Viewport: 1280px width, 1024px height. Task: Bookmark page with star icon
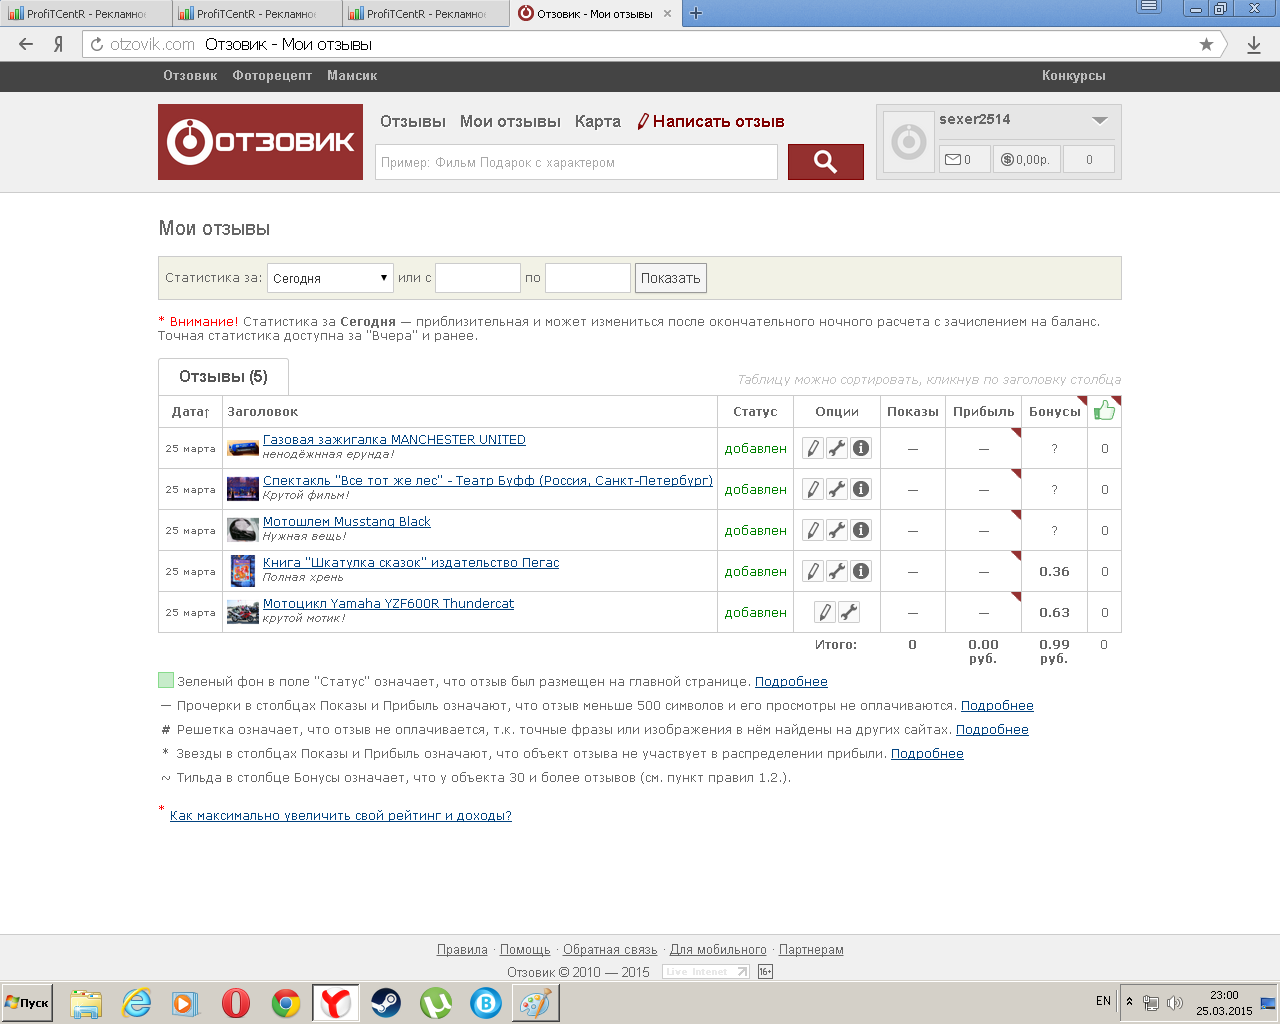coord(1206,44)
